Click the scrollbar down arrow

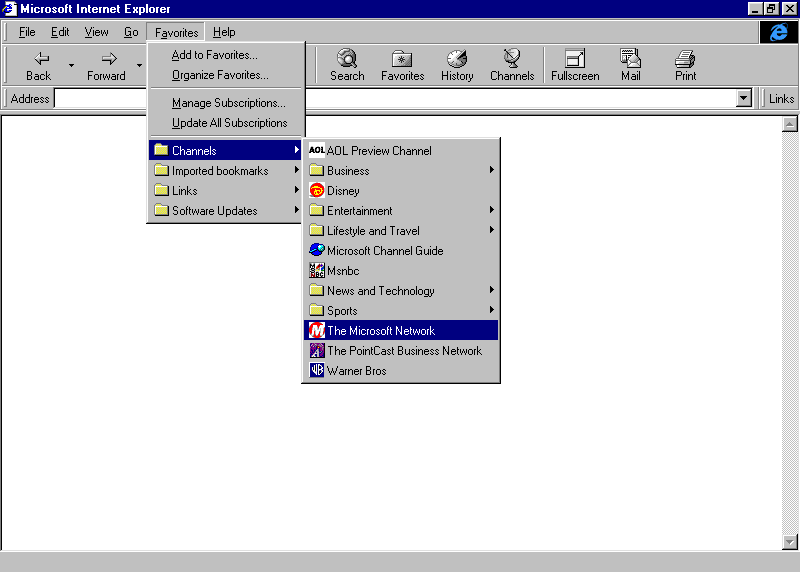pos(789,542)
